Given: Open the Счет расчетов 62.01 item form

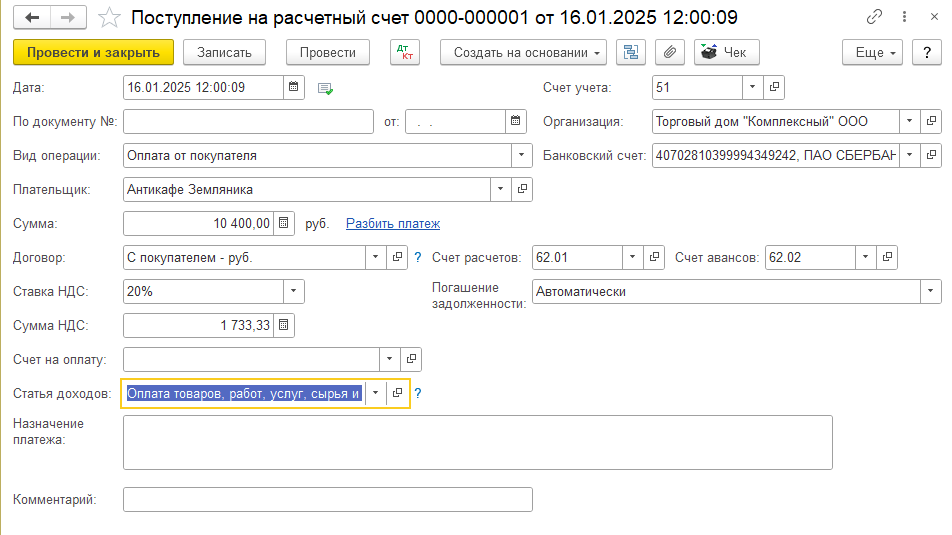Looking at the screenshot, I should coord(654,257).
